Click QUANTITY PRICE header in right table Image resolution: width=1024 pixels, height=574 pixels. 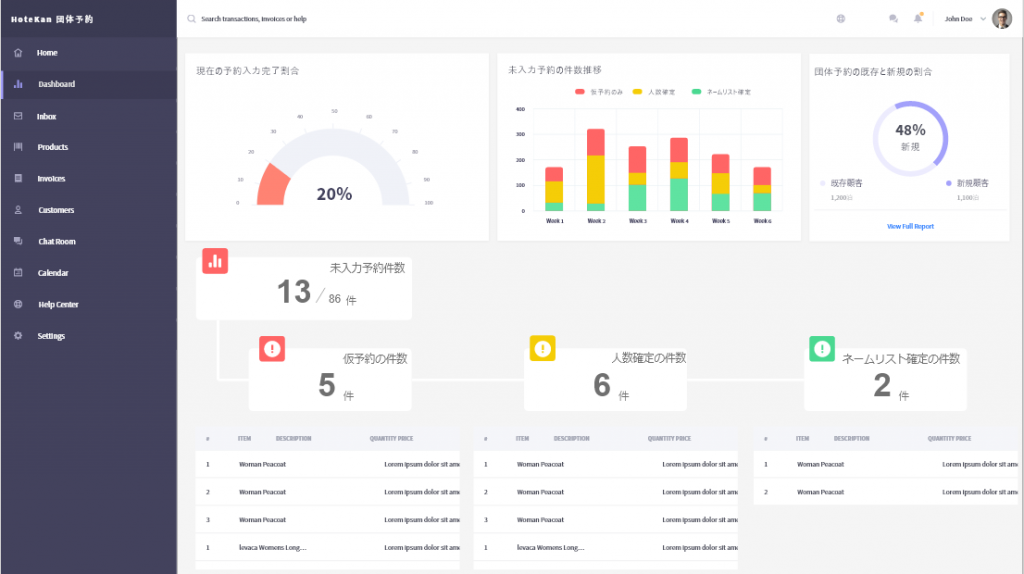click(949, 438)
